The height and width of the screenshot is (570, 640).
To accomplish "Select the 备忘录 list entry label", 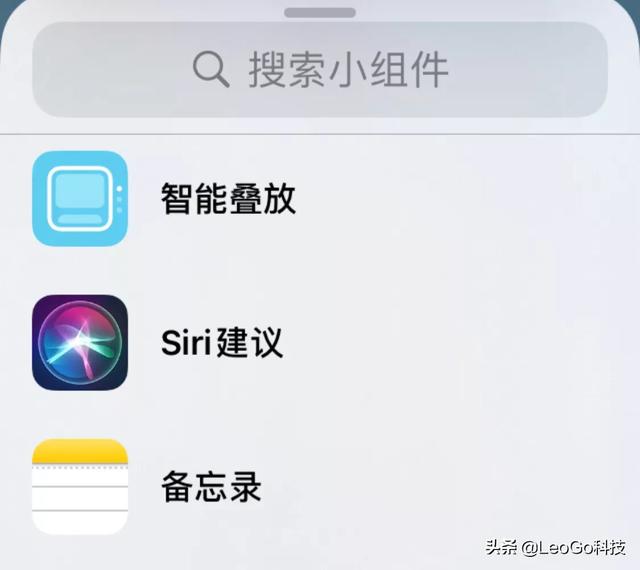I will tap(211, 486).
